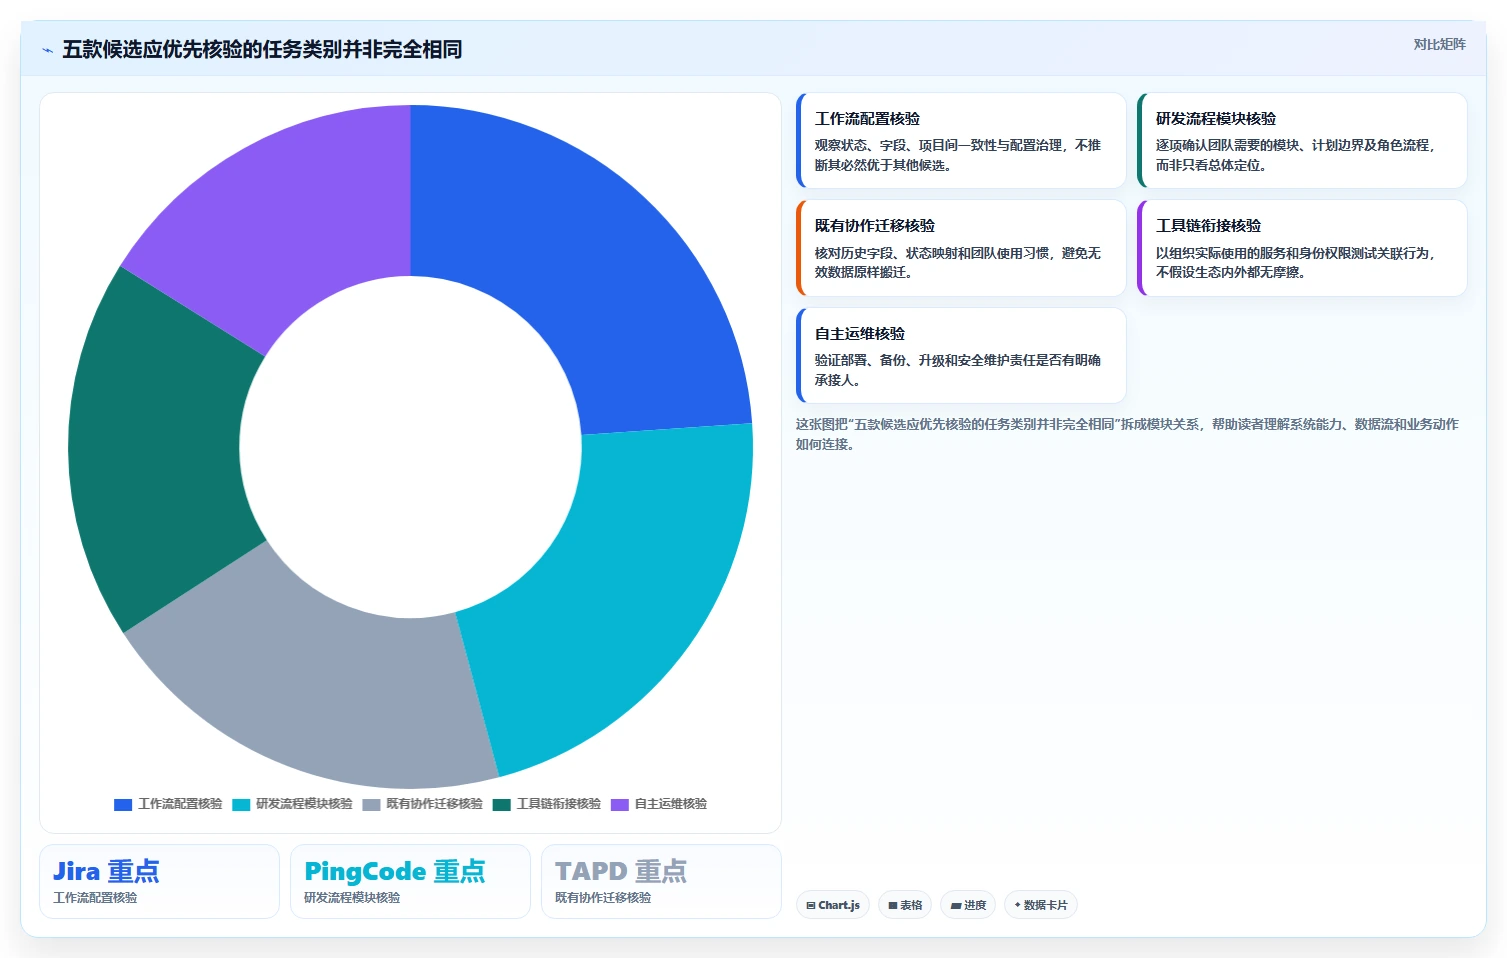Click the 进度 tag chip
The height and width of the screenshot is (958, 1507).
tap(968, 905)
